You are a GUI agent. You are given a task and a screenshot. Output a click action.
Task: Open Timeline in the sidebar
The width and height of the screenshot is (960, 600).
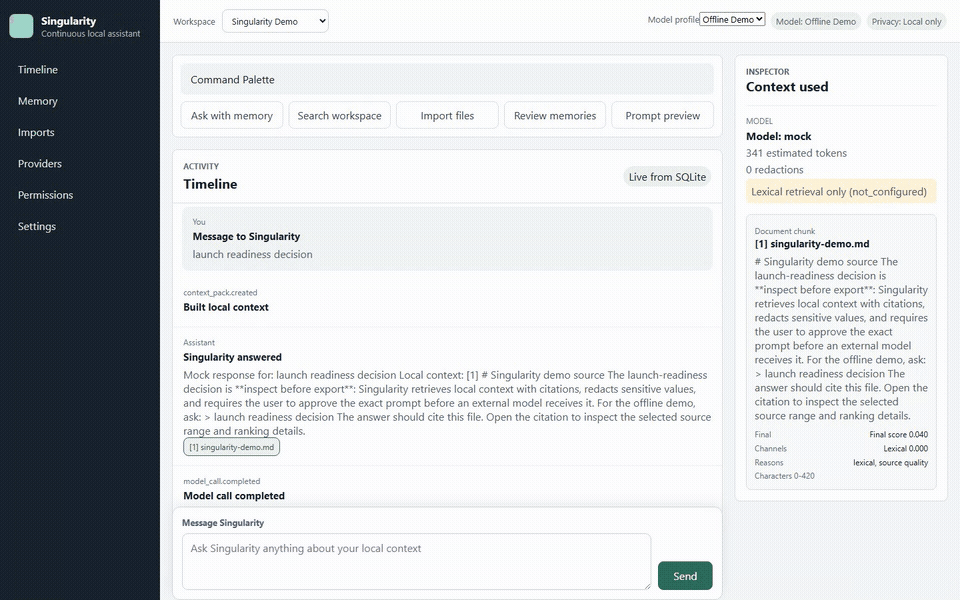38,70
